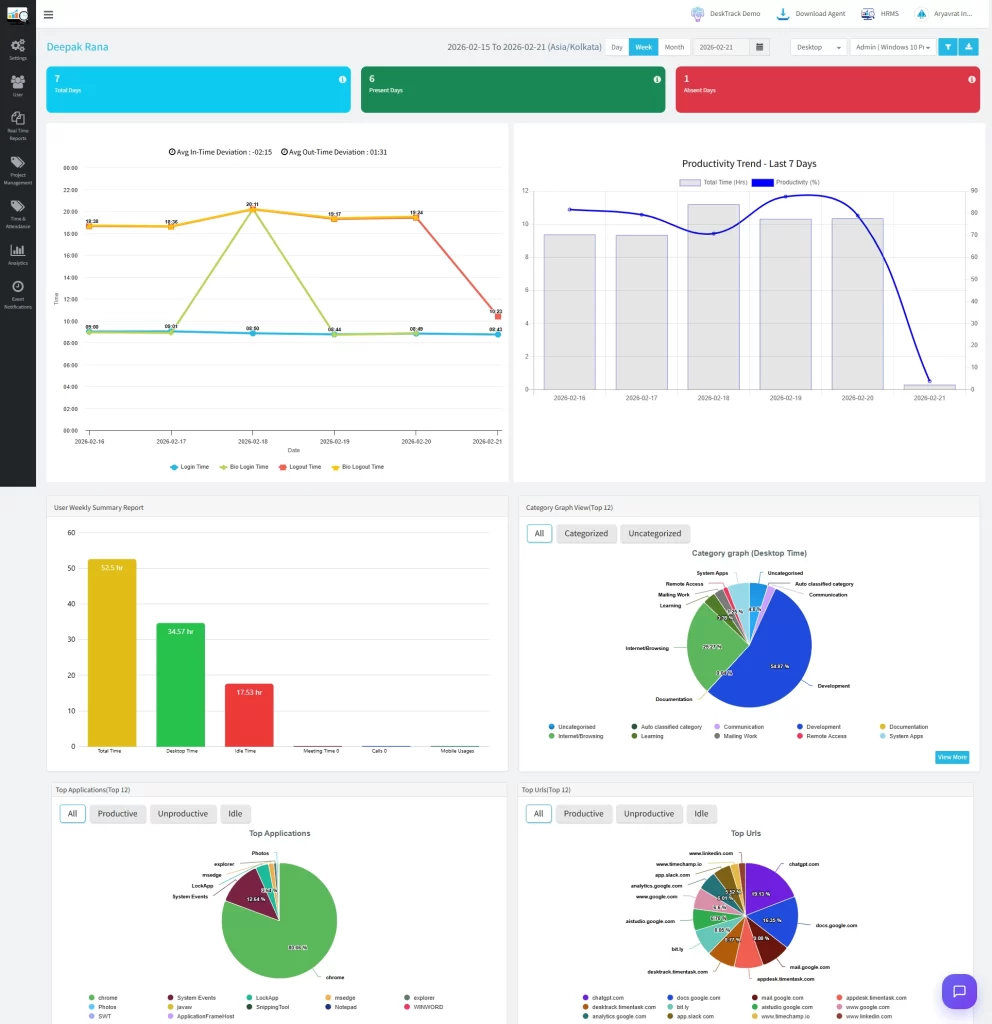Switch to Week view

coord(643,47)
